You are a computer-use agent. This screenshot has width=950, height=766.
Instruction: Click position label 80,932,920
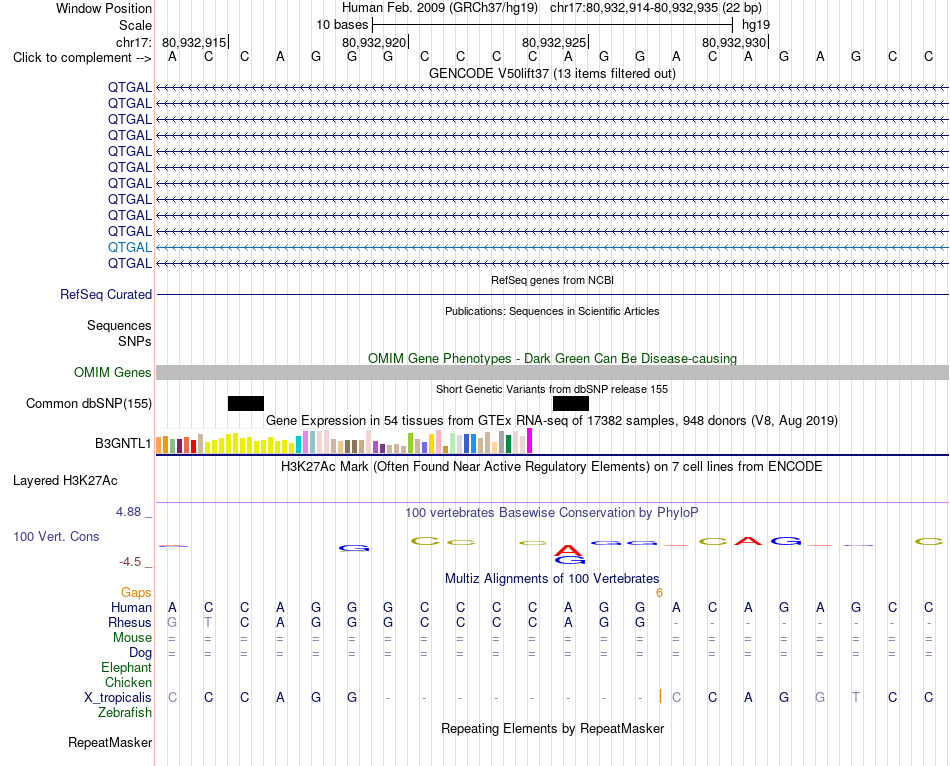[x=374, y=42]
